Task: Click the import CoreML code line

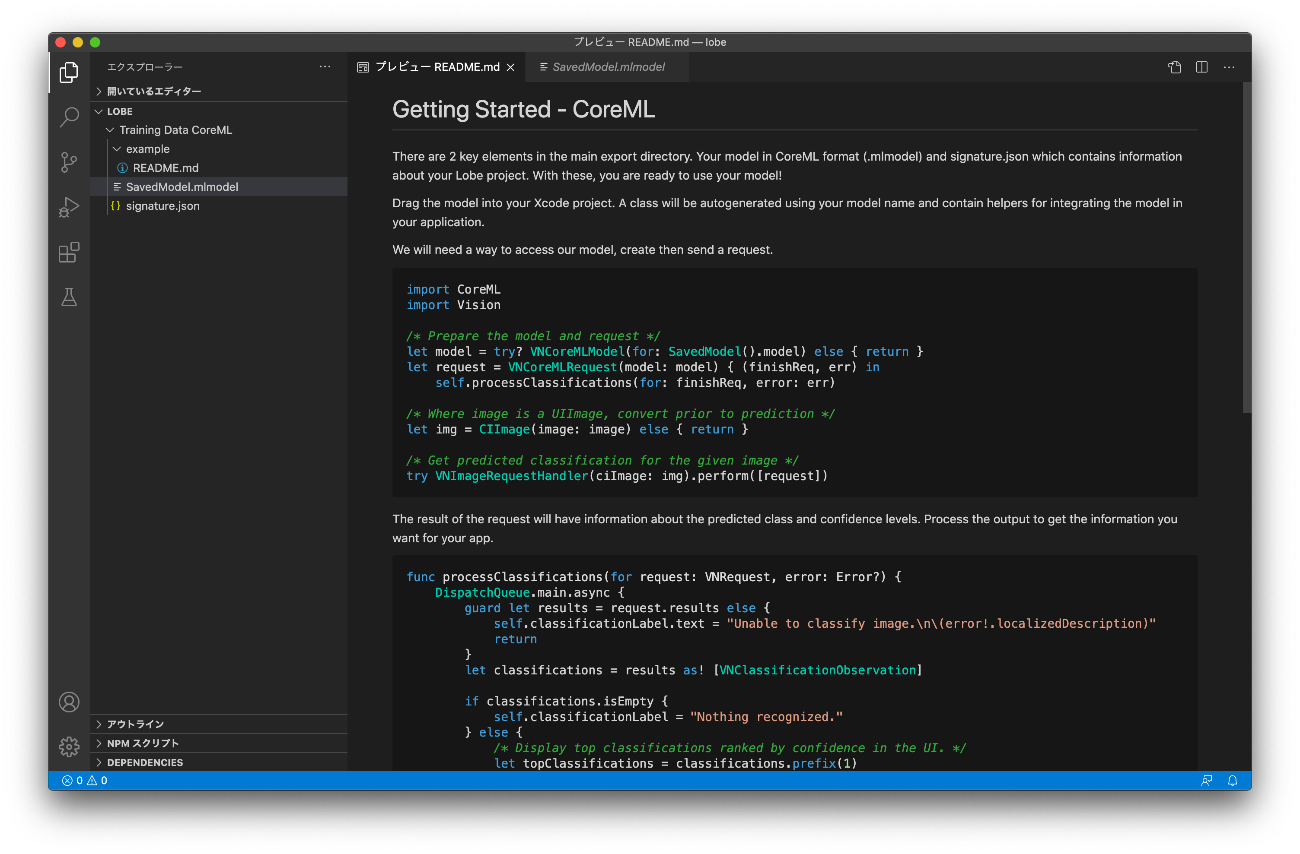Action: pos(453,289)
